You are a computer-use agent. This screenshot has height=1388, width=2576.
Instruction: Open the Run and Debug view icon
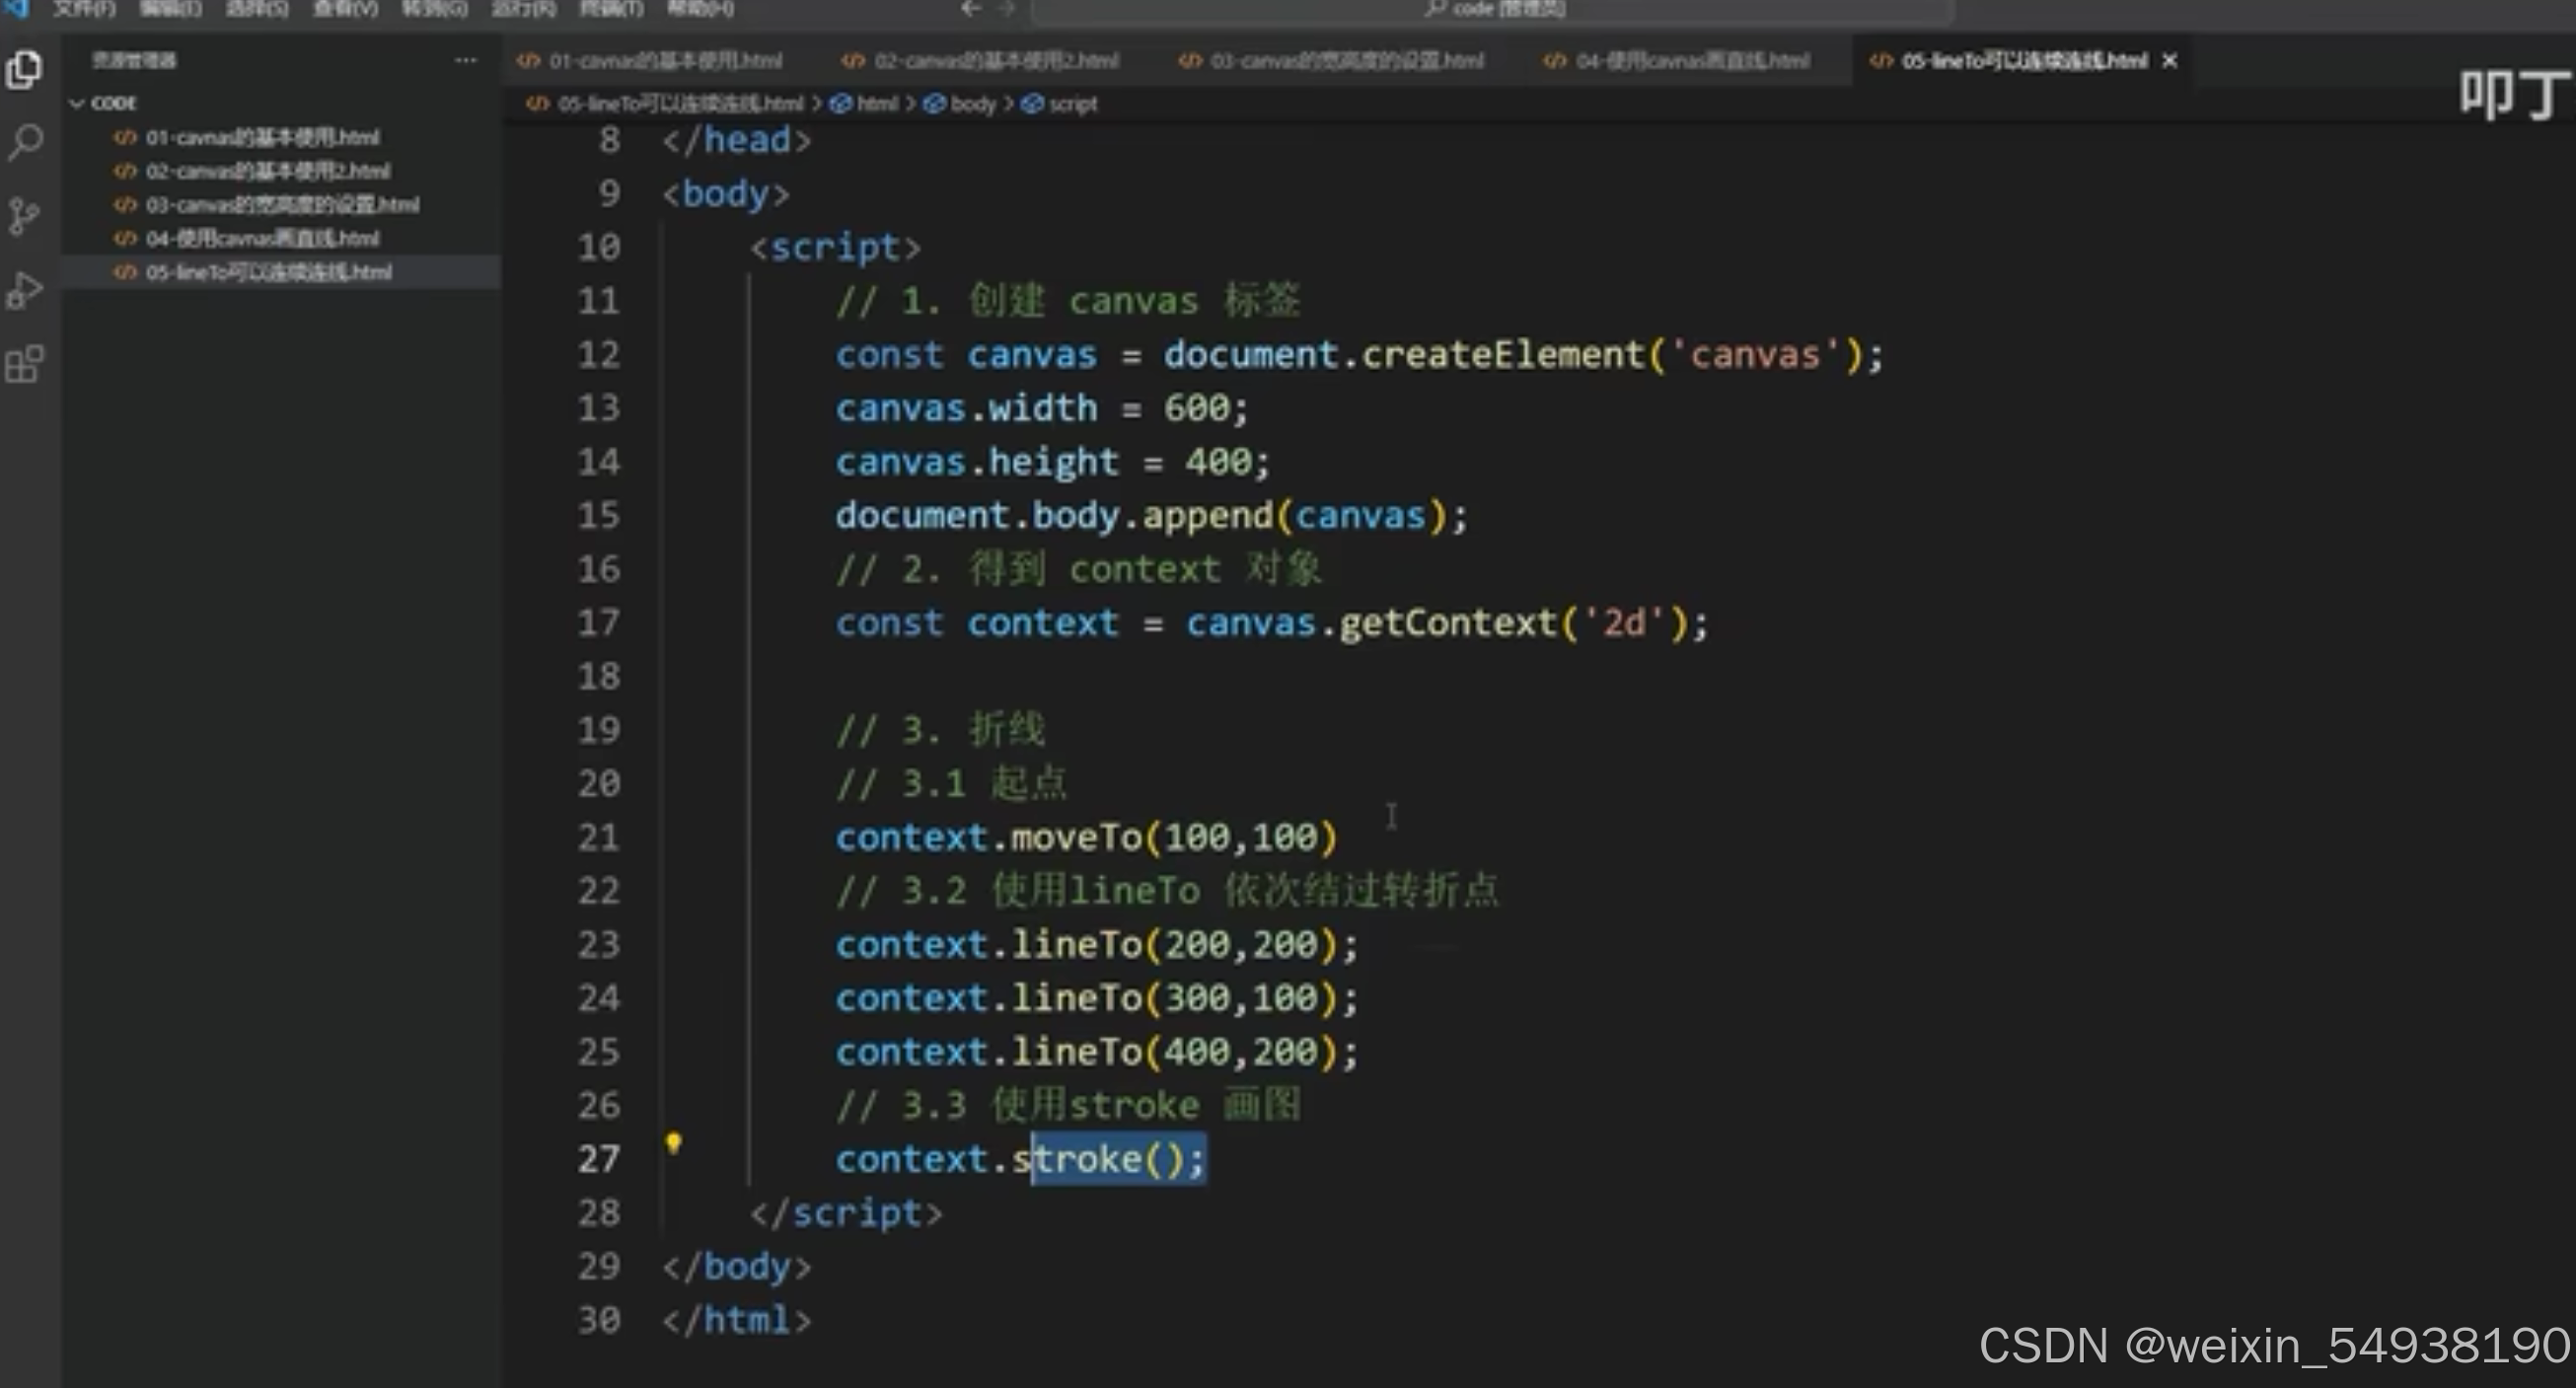[x=24, y=290]
